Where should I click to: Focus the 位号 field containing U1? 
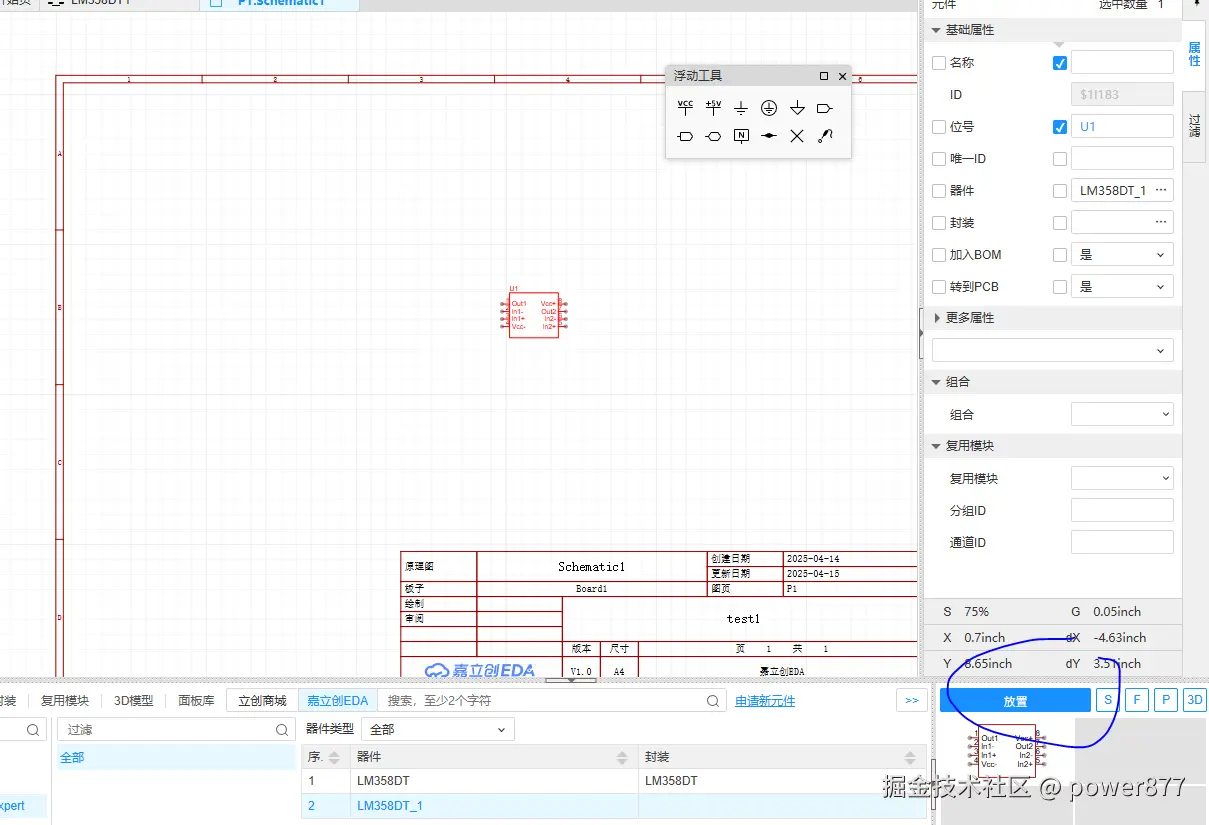point(1122,127)
